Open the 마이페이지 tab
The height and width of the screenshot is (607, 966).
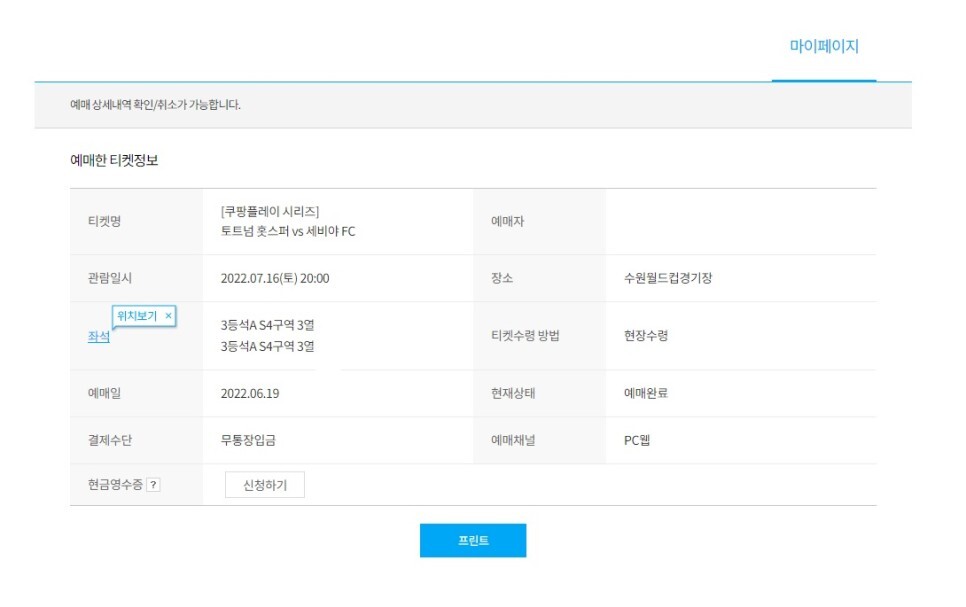(824, 46)
